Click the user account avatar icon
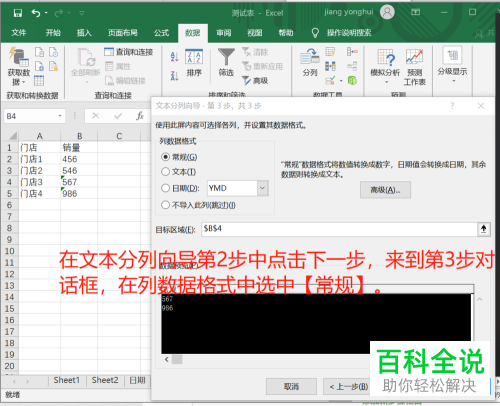Screen dimensions: 500x406 387,12
